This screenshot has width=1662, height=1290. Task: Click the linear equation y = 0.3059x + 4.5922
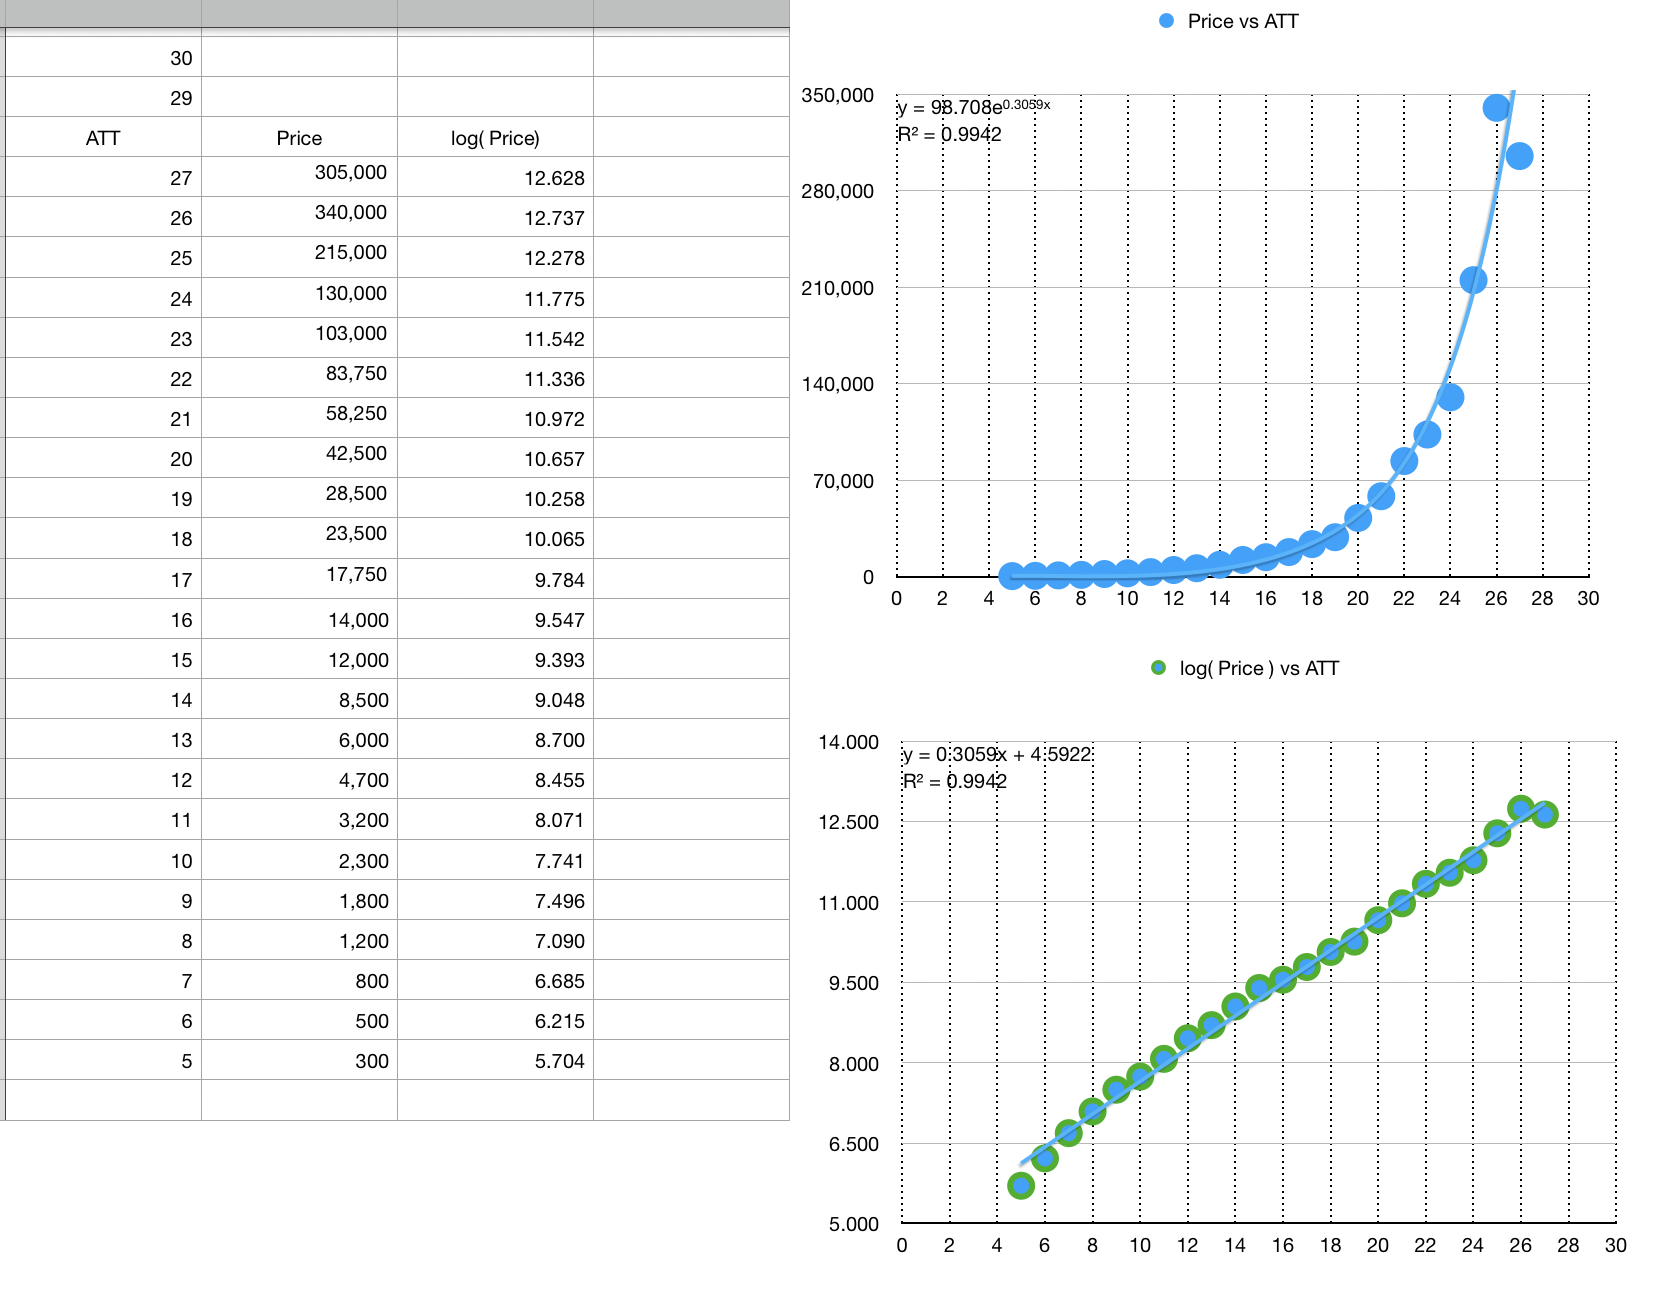(x=997, y=754)
